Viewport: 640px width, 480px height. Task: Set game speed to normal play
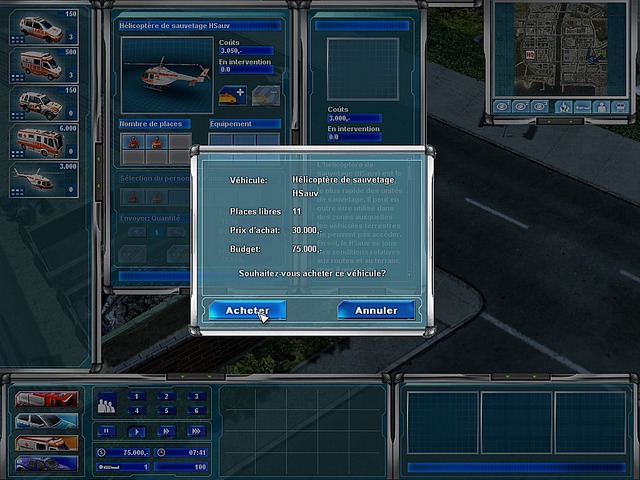click(x=136, y=431)
